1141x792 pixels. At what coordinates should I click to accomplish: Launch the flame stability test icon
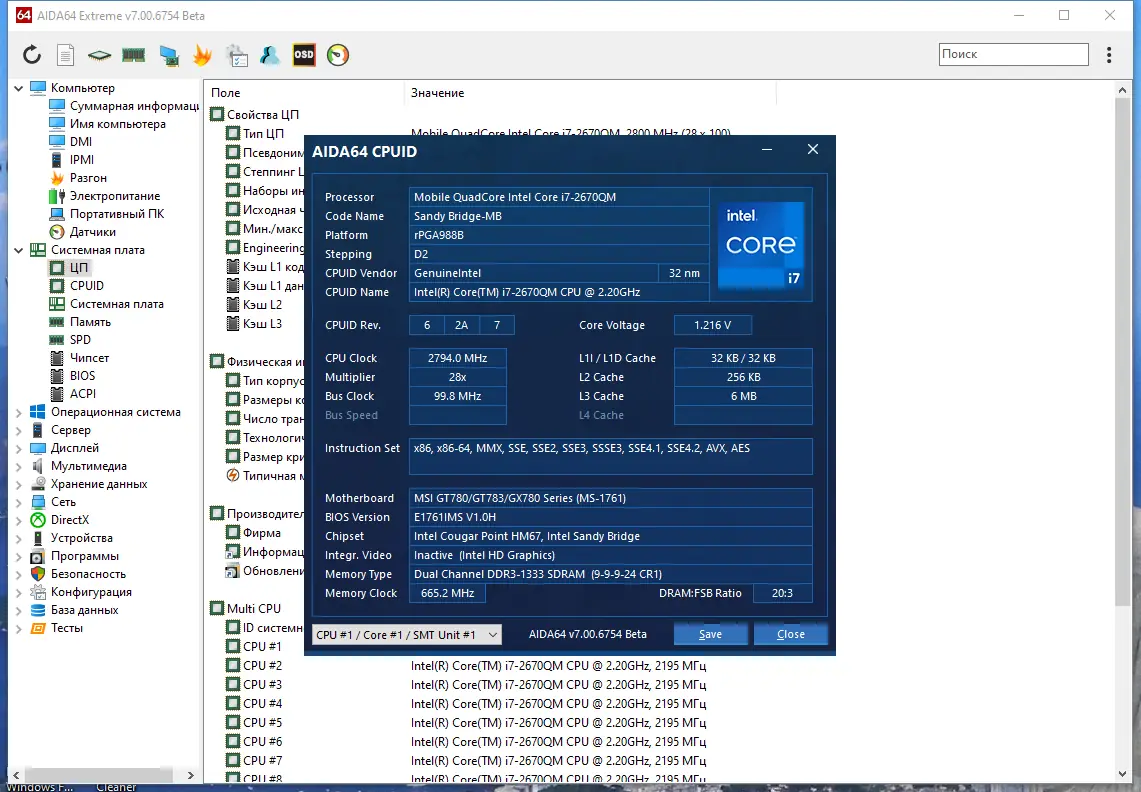[x=202, y=55]
